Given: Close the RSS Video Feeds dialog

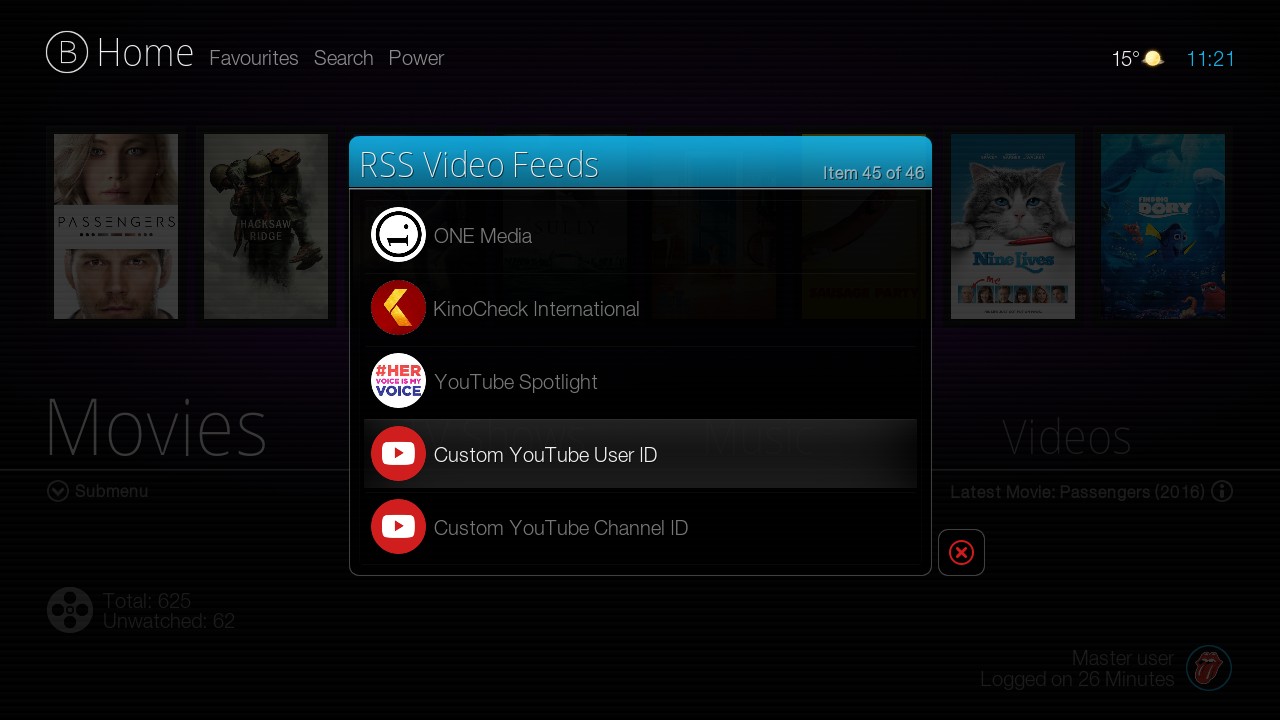Looking at the screenshot, I should pos(961,553).
